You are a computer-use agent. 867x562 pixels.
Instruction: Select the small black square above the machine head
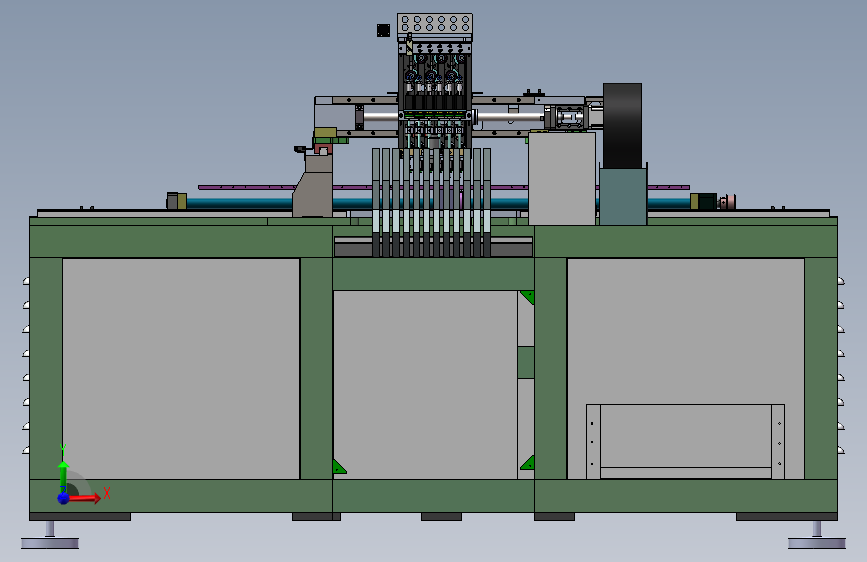(x=383, y=30)
